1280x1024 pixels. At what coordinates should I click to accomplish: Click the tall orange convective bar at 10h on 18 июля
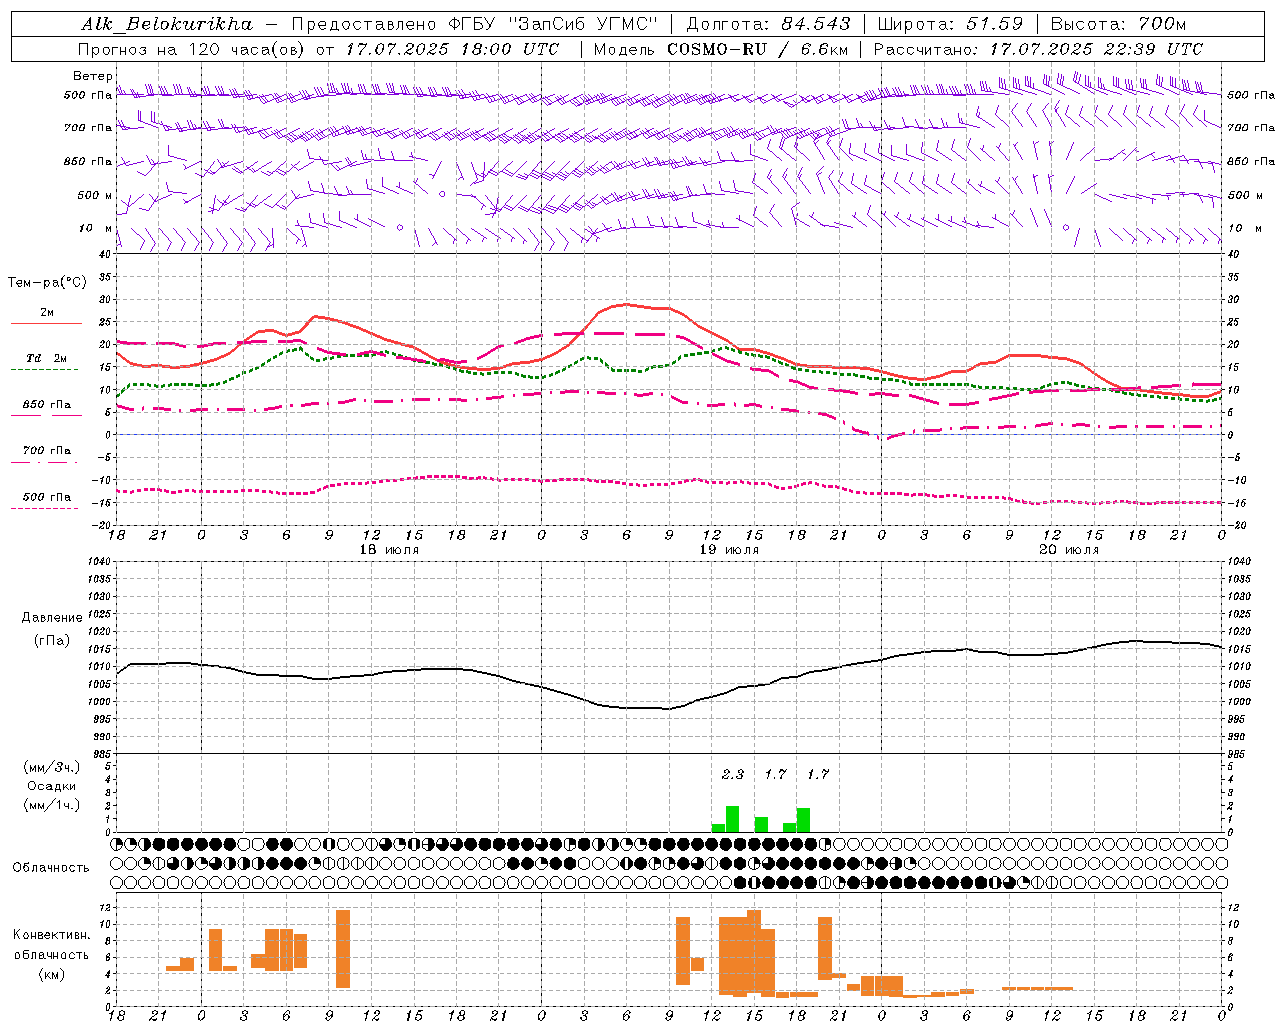tap(343, 949)
